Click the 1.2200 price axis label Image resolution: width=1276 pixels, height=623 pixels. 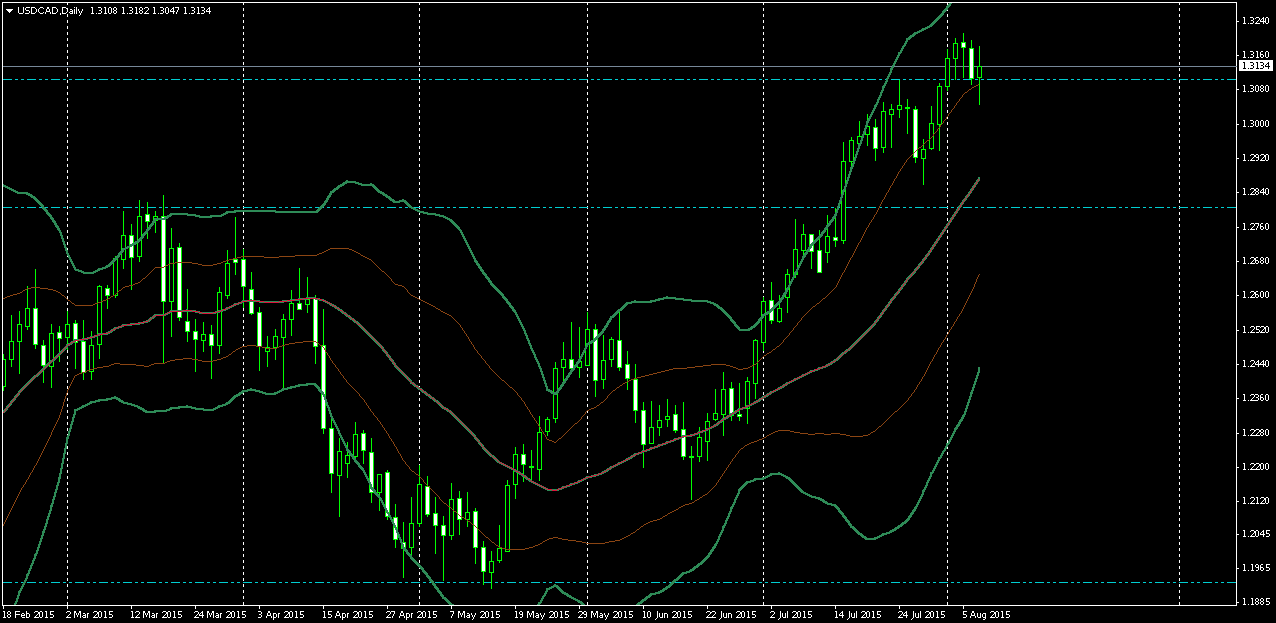tap(1254, 467)
